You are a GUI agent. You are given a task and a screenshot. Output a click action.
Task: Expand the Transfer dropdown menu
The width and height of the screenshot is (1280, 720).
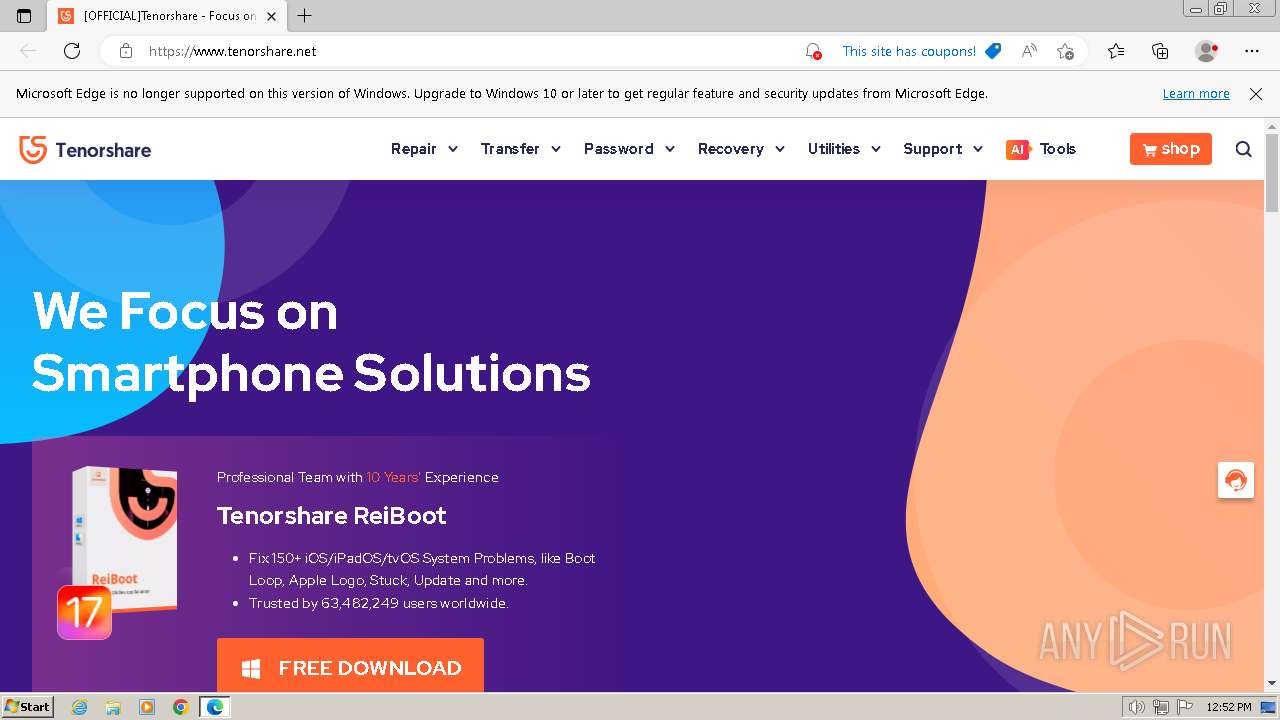(x=521, y=149)
